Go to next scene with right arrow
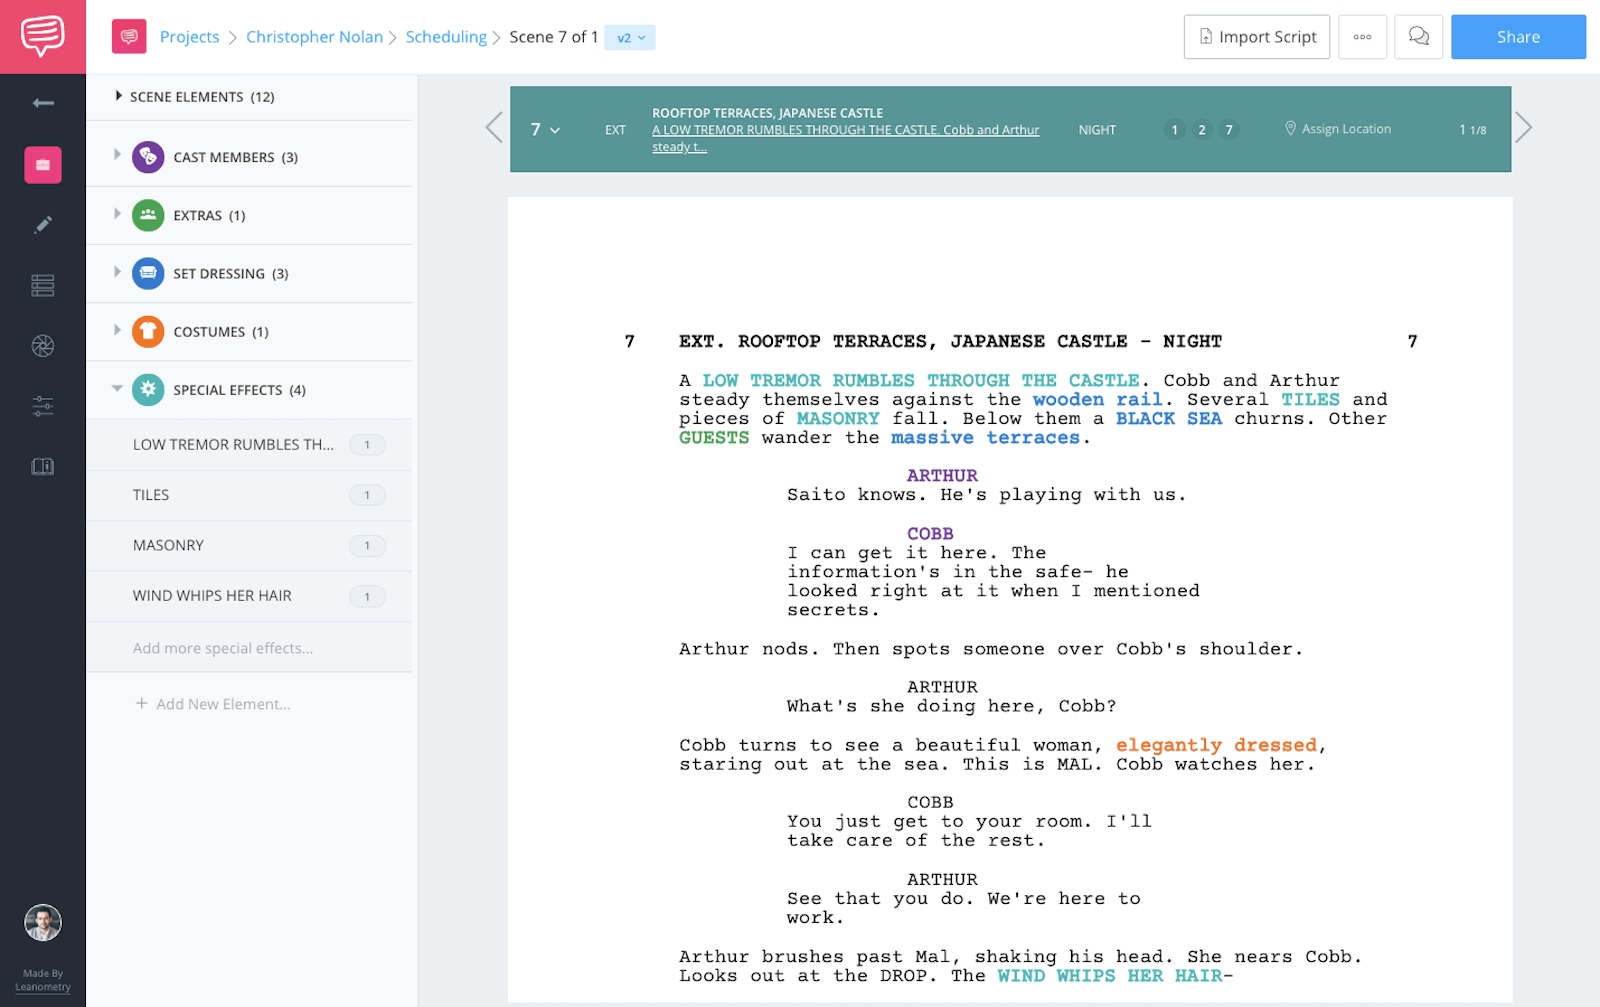The image size is (1600, 1007). coord(1523,127)
